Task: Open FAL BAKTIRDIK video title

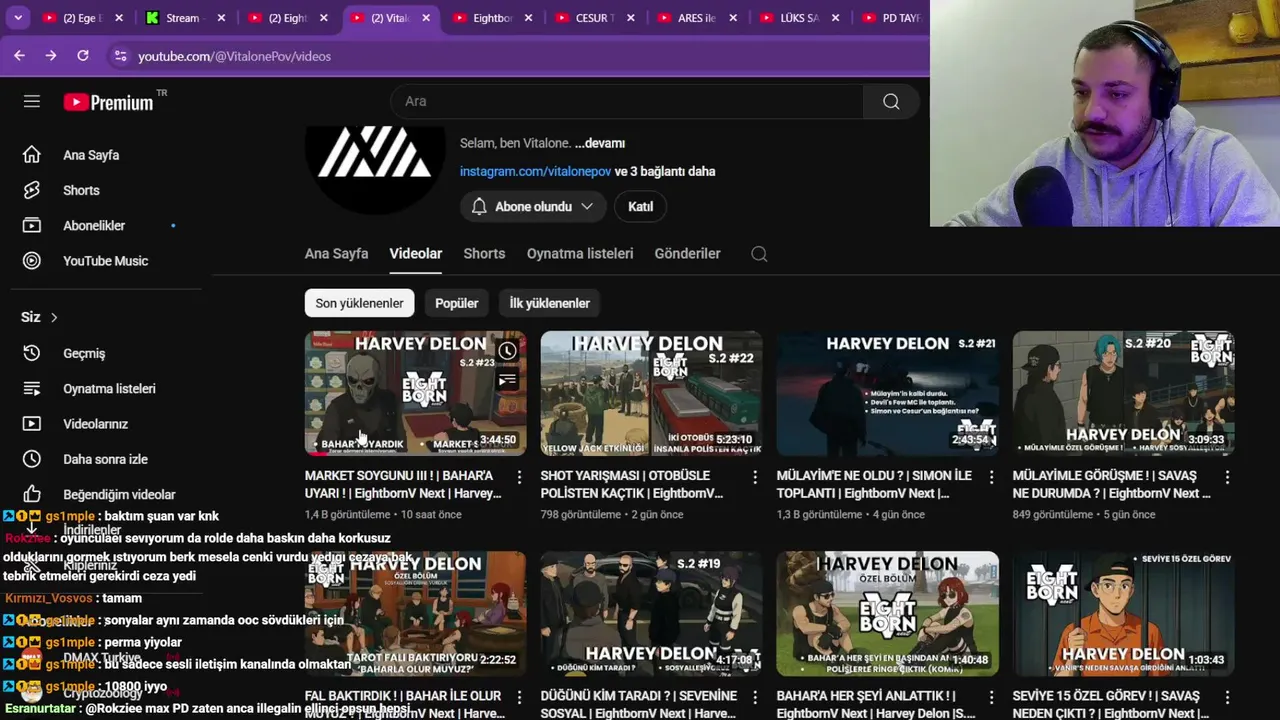Action: [x=403, y=704]
